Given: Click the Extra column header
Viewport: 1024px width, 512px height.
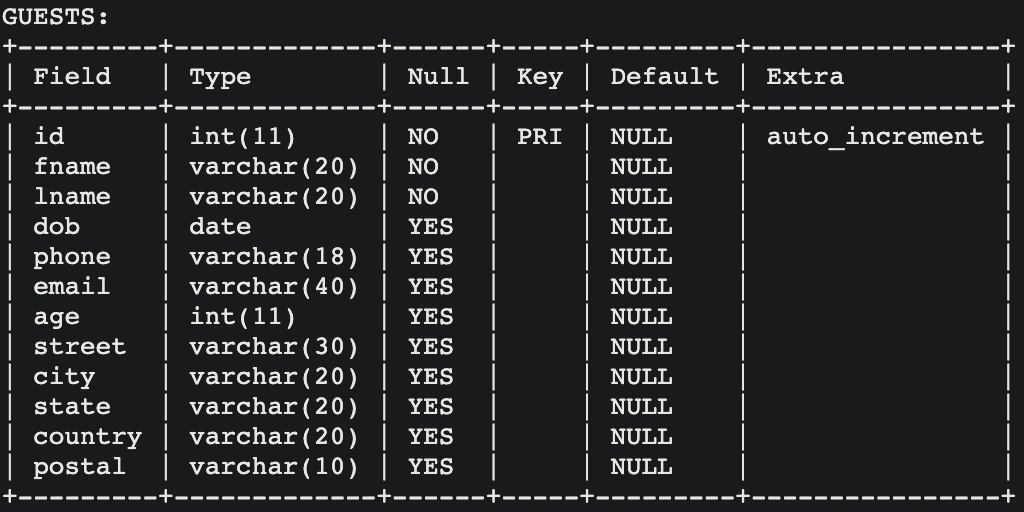Looking at the screenshot, I should coord(805,77).
